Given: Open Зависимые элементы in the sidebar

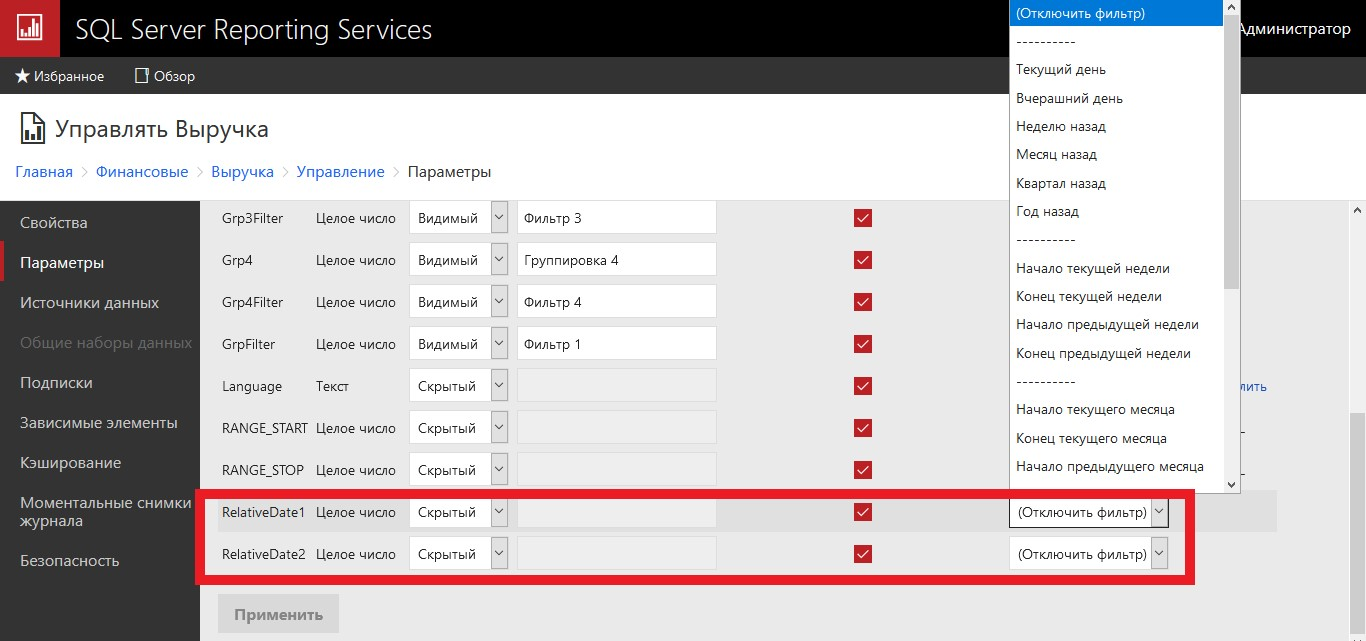Looking at the screenshot, I should click(x=100, y=422).
